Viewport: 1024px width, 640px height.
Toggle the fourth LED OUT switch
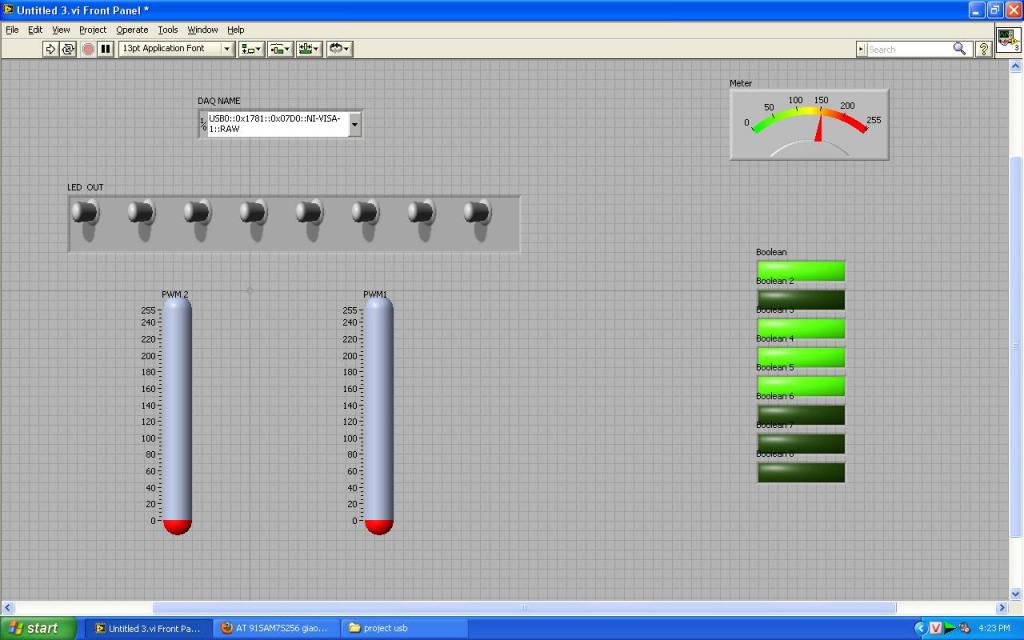coord(253,212)
